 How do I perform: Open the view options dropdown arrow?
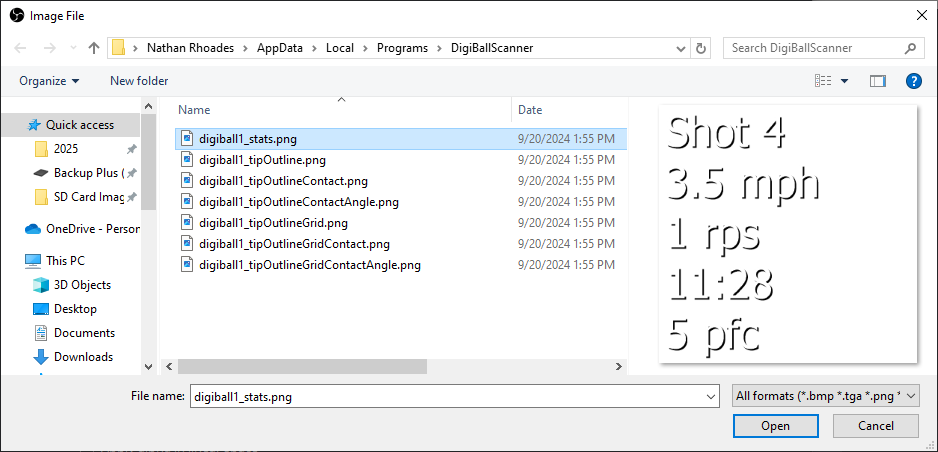844,81
